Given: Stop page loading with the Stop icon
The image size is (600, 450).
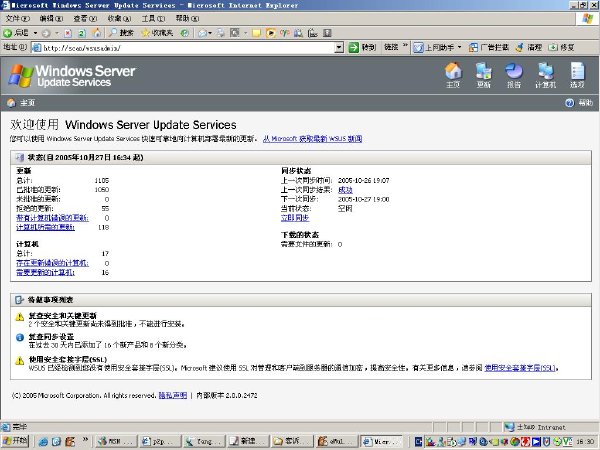Looking at the screenshot, I should [x=68, y=33].
